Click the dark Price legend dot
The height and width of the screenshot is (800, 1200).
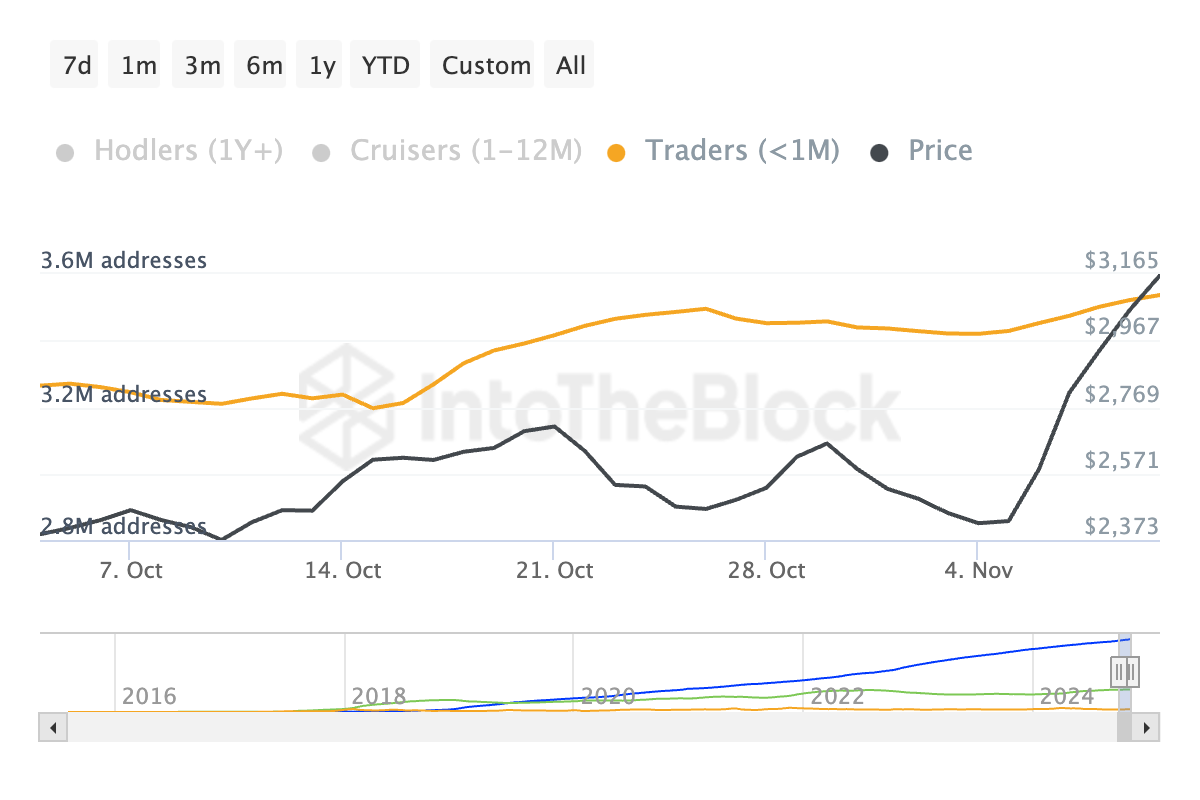point(880,153)
